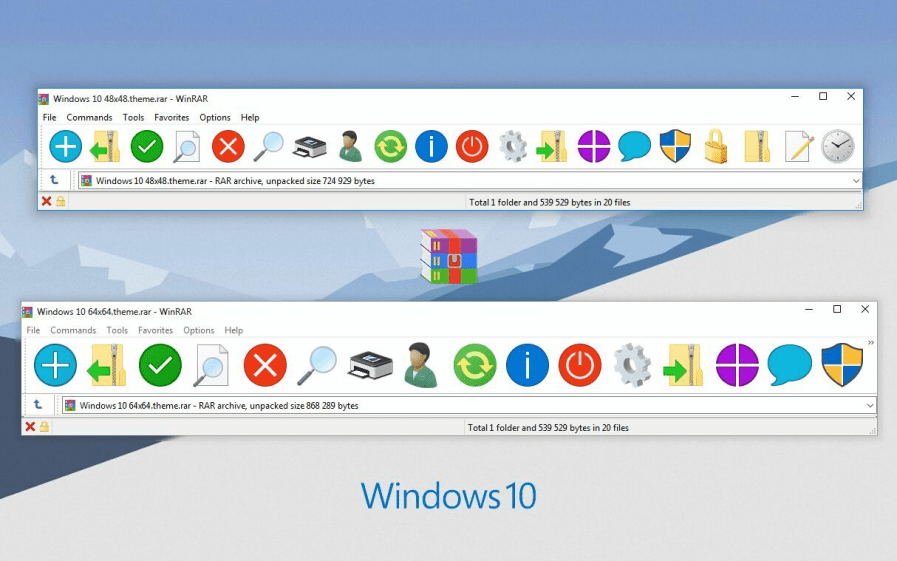Click the green checkmark Test icon in the top window
Viewport: 897px width, 561px height.
pos(147,147)
